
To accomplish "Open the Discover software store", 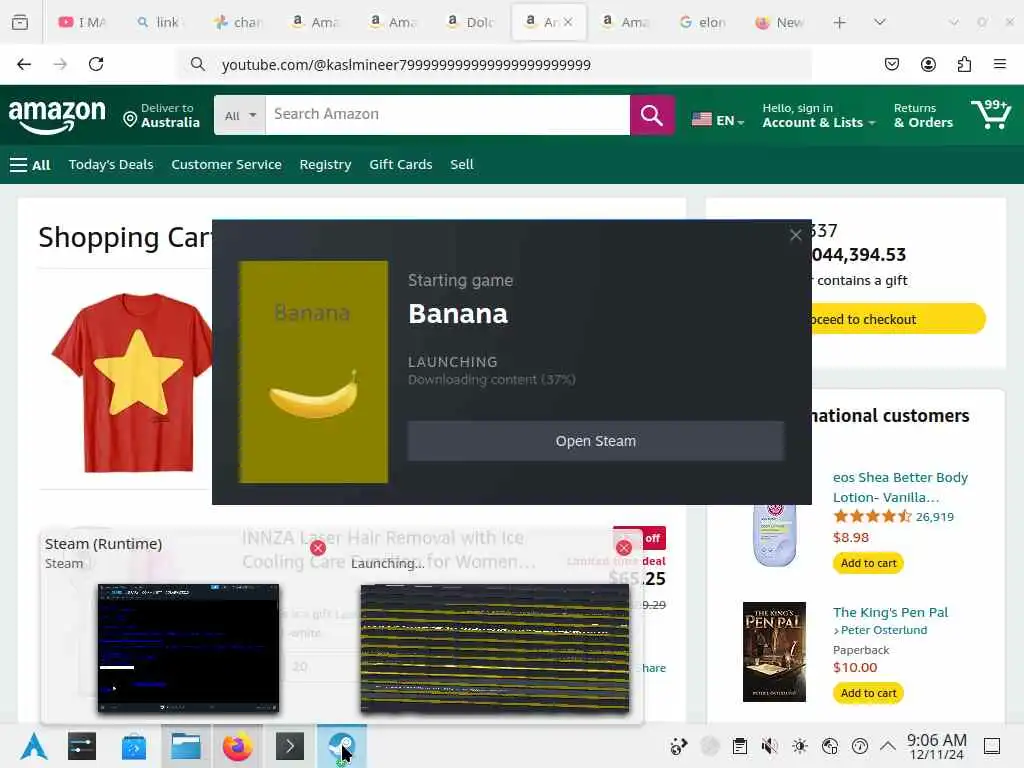I will click(134, 746).
